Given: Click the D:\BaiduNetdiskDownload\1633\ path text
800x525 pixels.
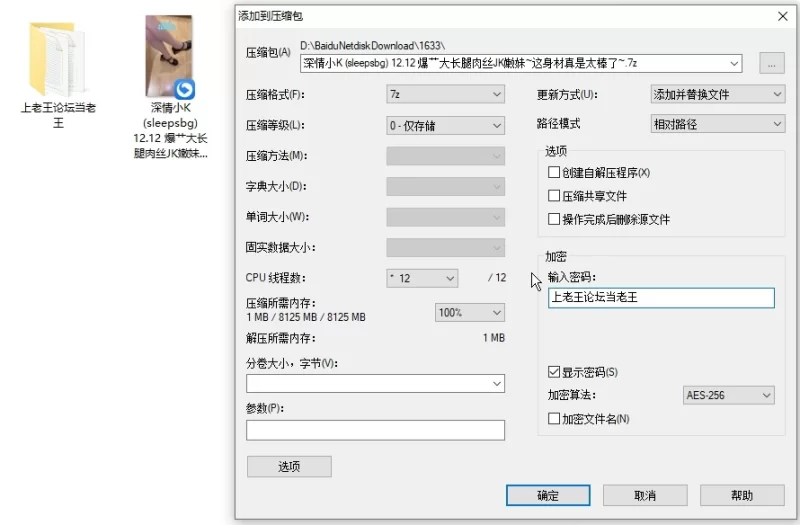Looking at the screenshot, I should [x=372, y=46].
